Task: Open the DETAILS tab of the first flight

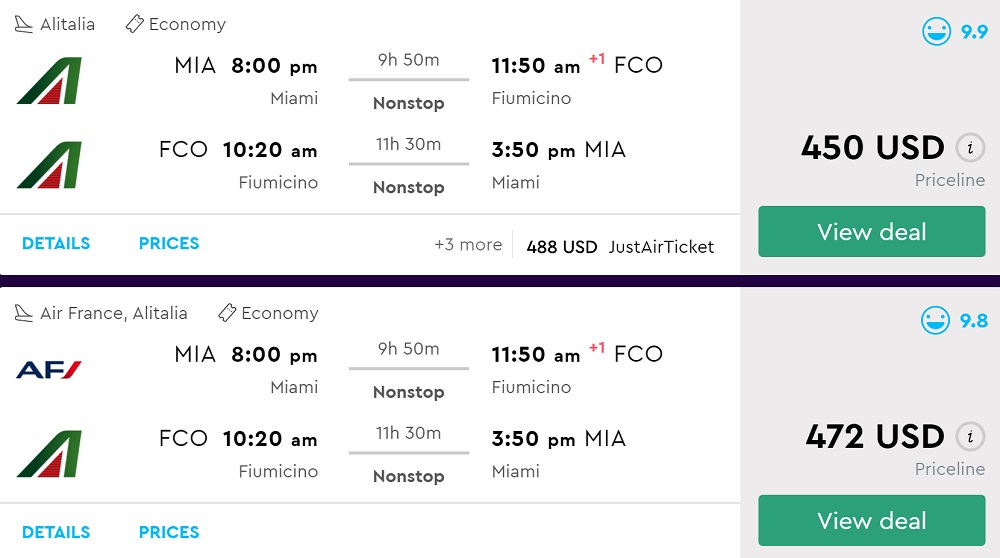Action: pyautogui.click(x=56, y=243)
